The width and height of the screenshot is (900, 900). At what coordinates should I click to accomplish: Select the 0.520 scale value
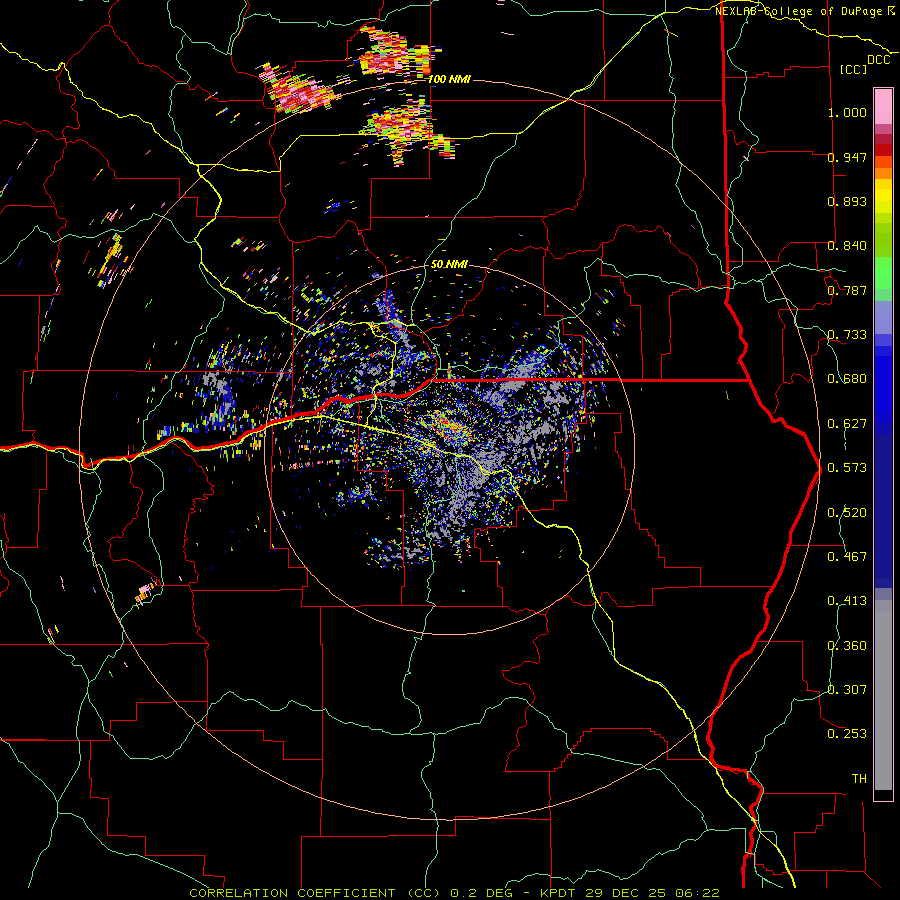(x=847, y=513)
